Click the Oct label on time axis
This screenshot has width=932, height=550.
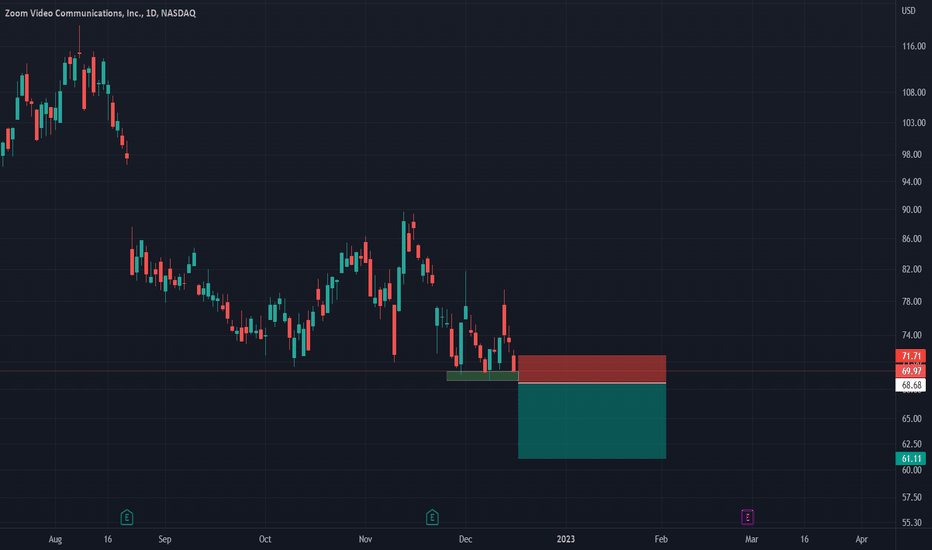(265, 539)
